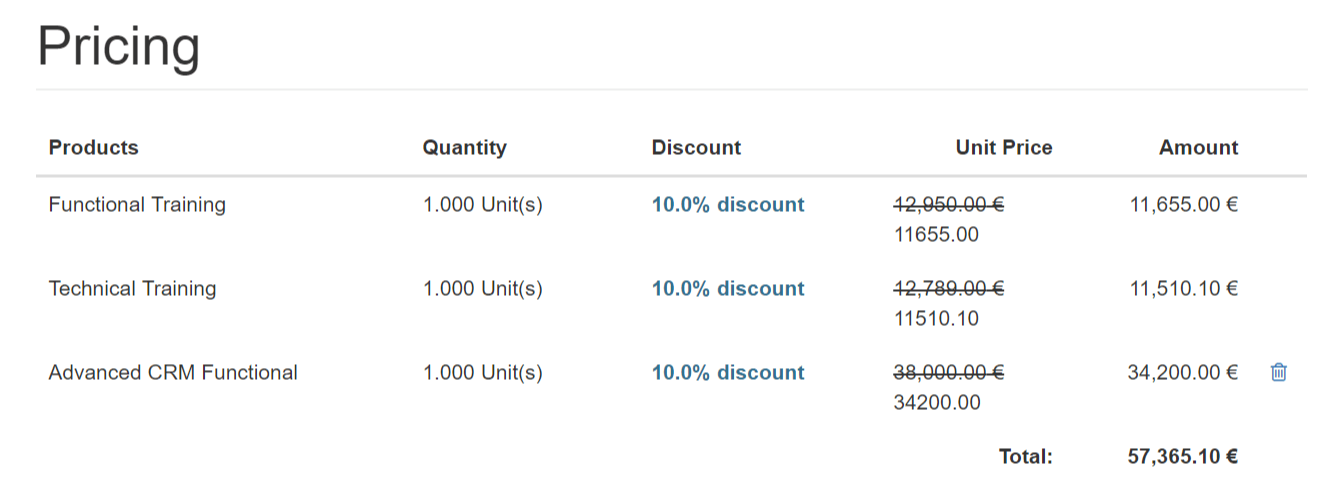This screenshot has width=1335, height=486.
Task: Click the 34,200.00 € amount
Action: point(1182,373)
